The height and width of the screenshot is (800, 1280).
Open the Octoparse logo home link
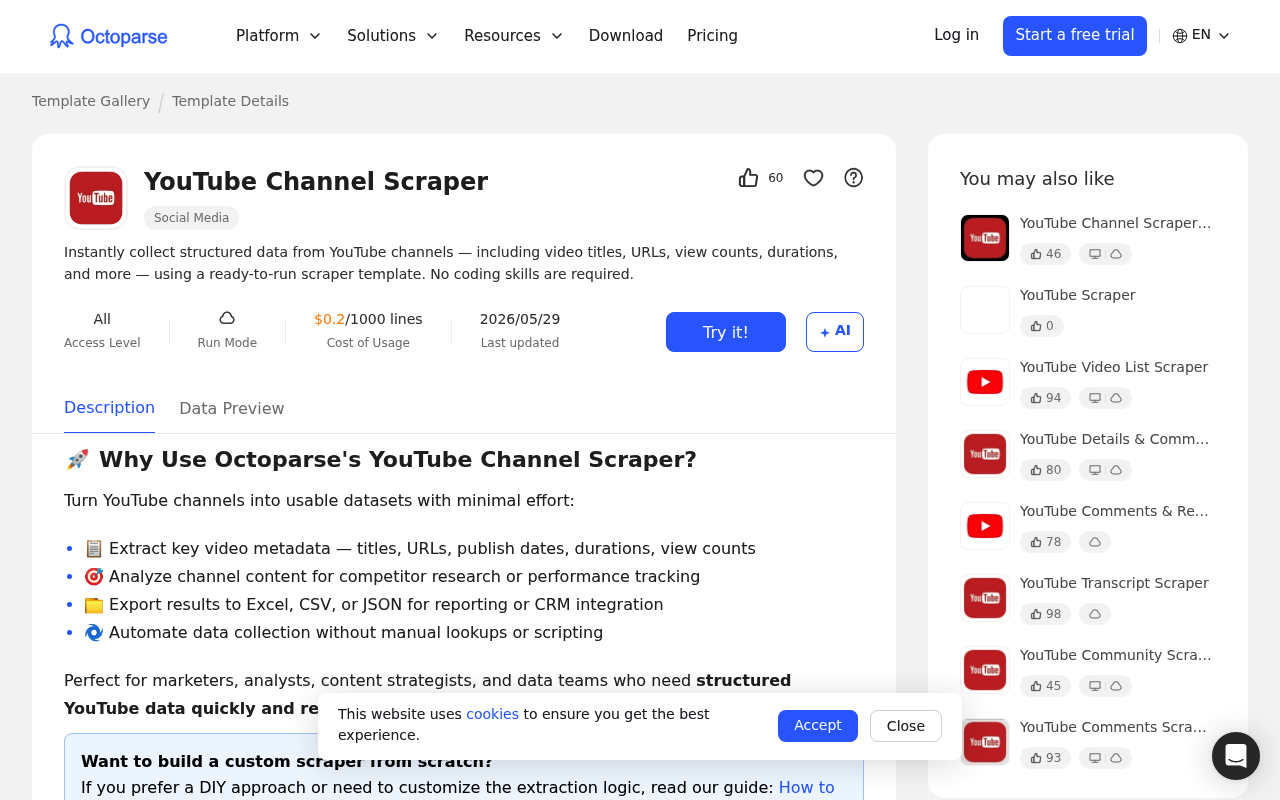click(109, 36)
